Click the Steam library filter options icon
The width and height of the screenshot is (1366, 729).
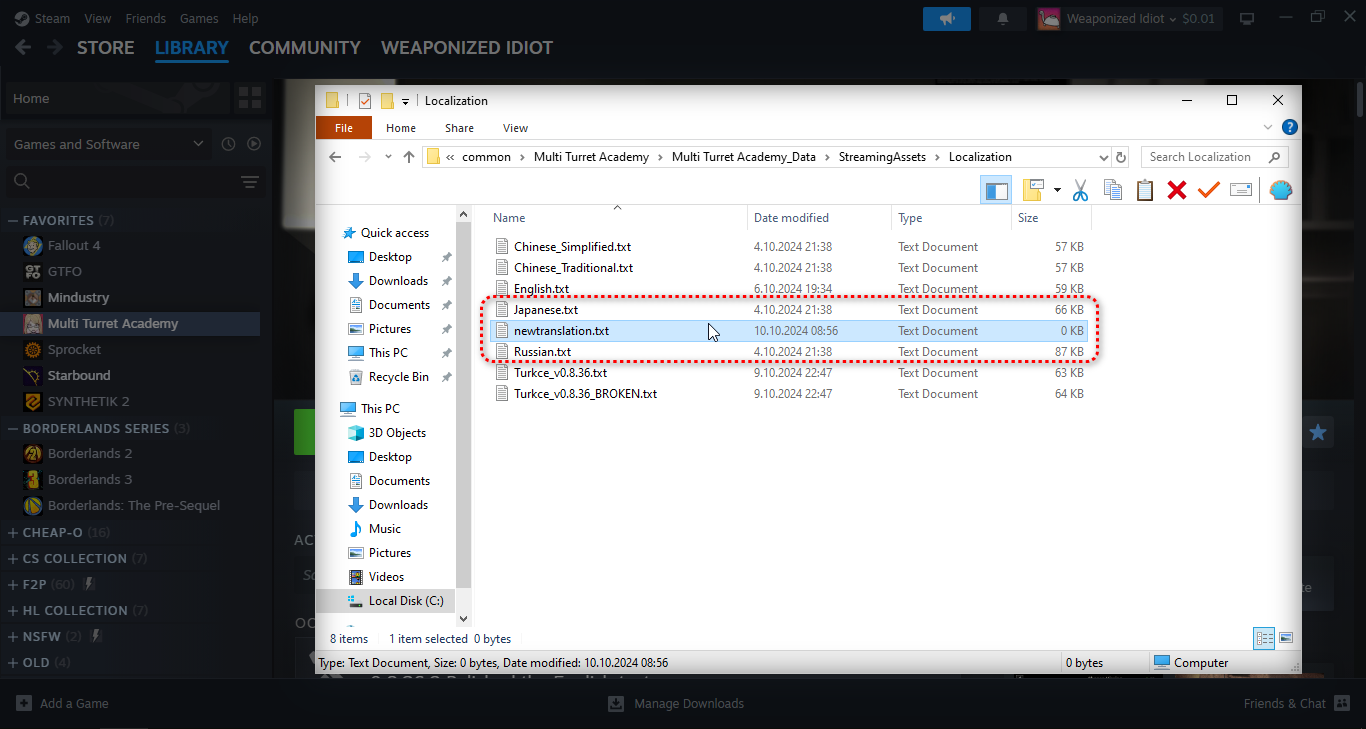click(x=250, y=182)
